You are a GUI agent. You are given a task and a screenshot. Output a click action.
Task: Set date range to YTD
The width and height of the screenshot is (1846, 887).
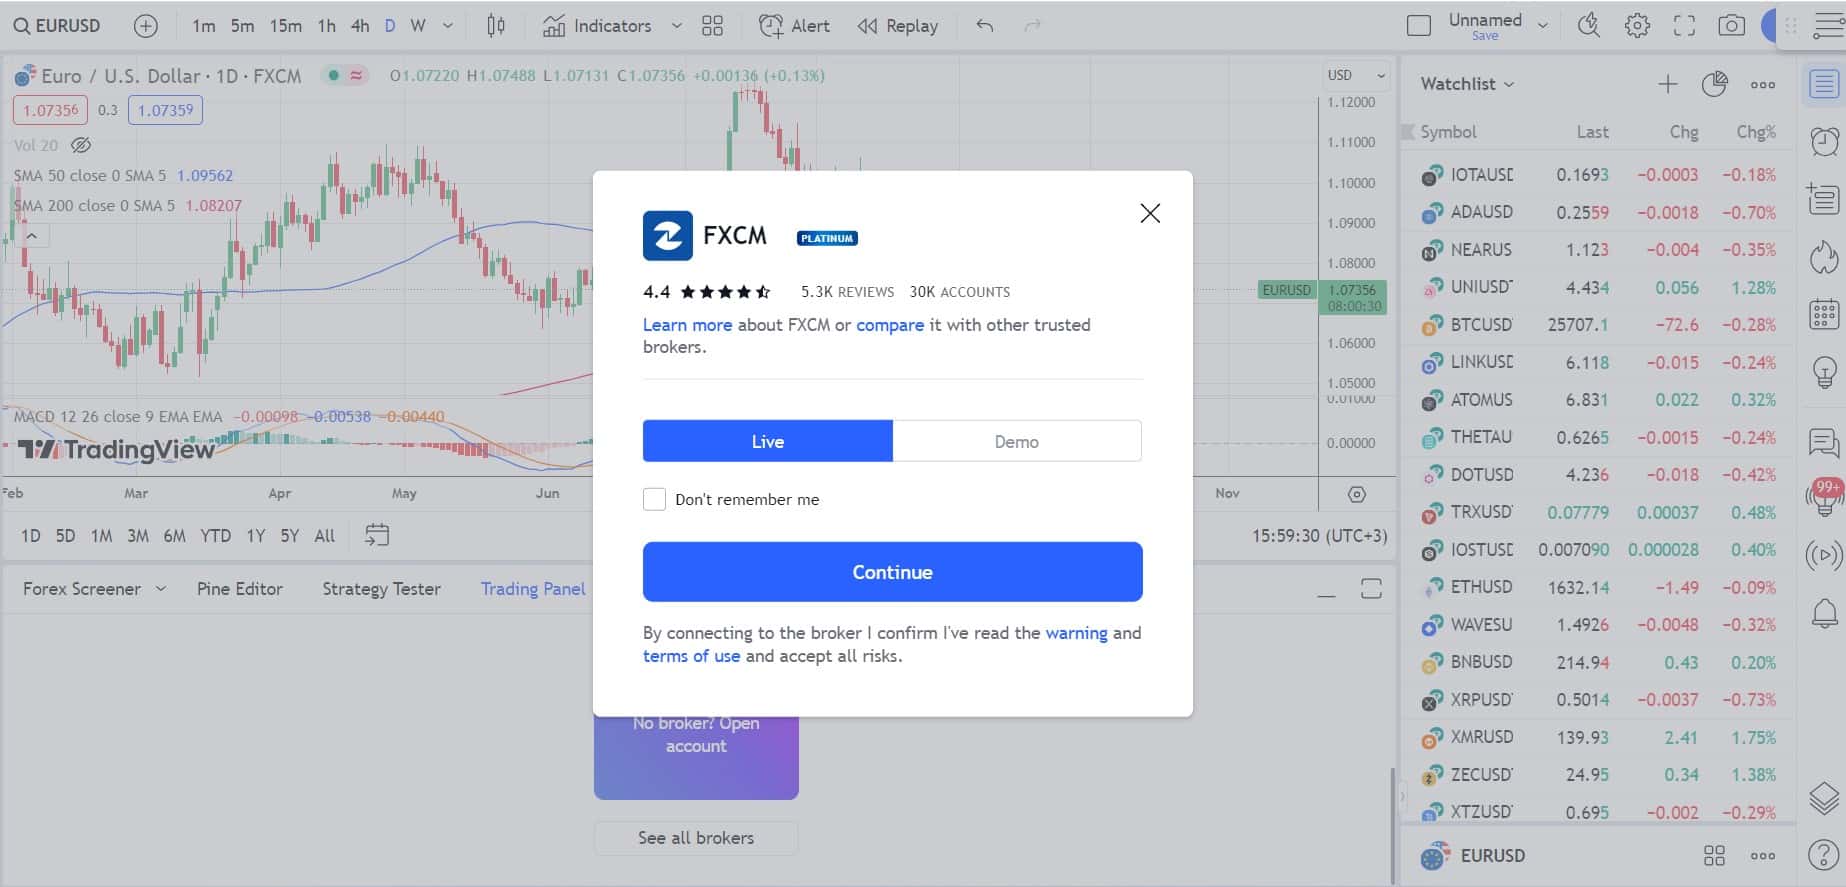pyautogui.click(x=215, y=536)
